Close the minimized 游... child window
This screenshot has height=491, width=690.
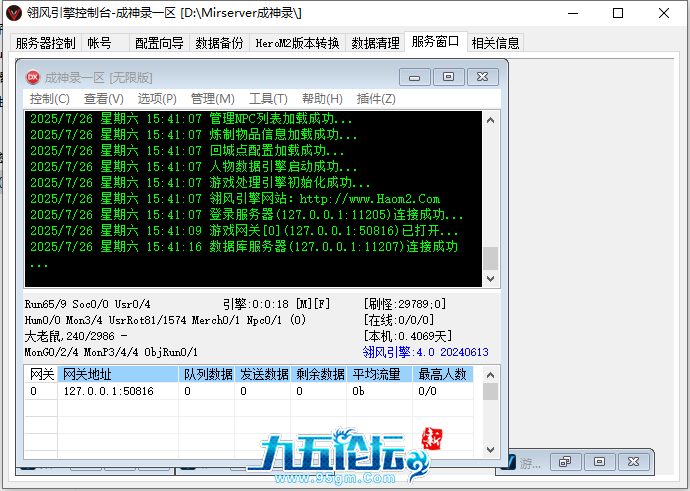pos(633,462)
